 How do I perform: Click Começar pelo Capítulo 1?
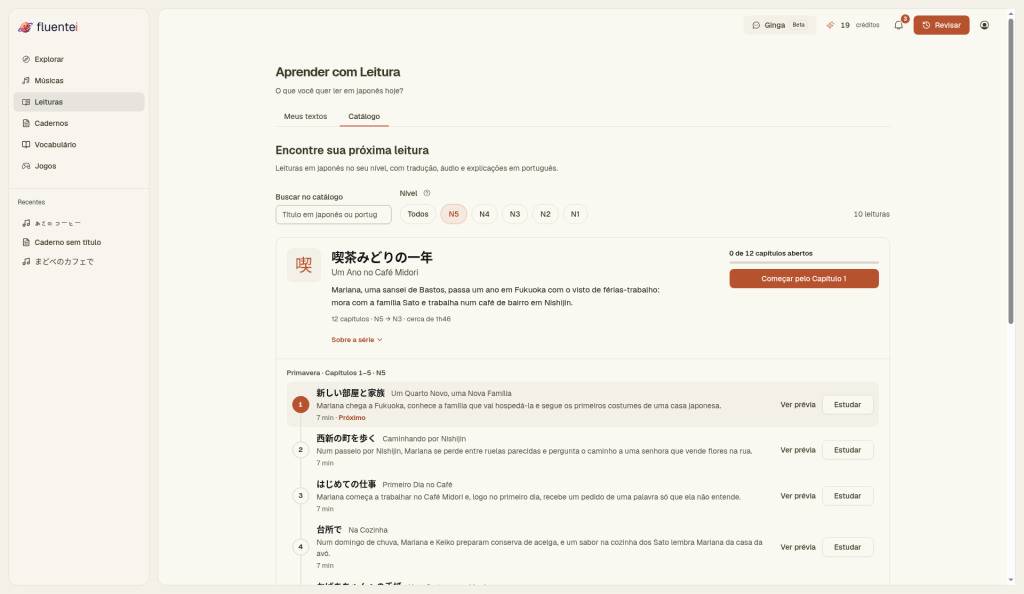(804, 279)
